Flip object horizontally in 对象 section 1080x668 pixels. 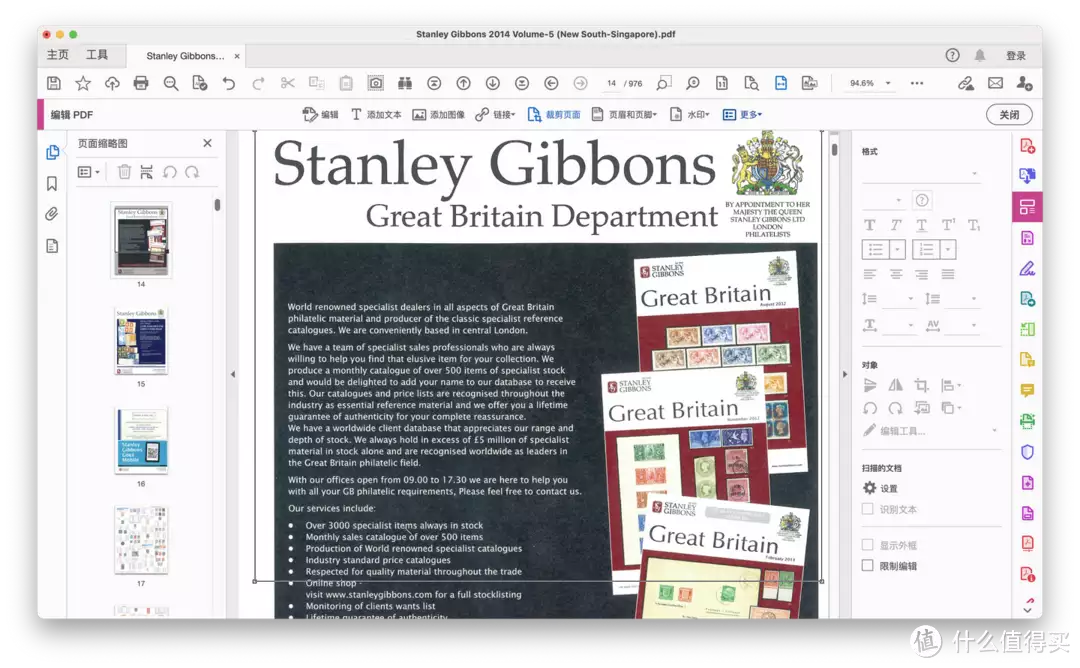(895, 385)
